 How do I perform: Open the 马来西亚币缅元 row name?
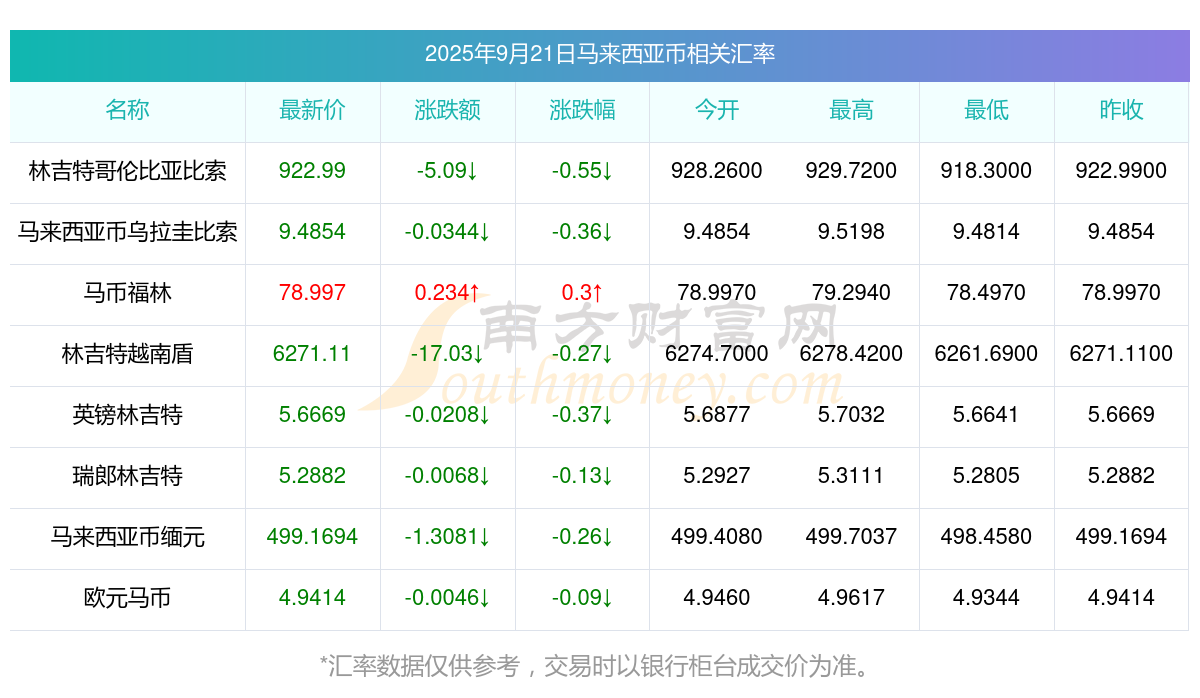click(127, 537)
